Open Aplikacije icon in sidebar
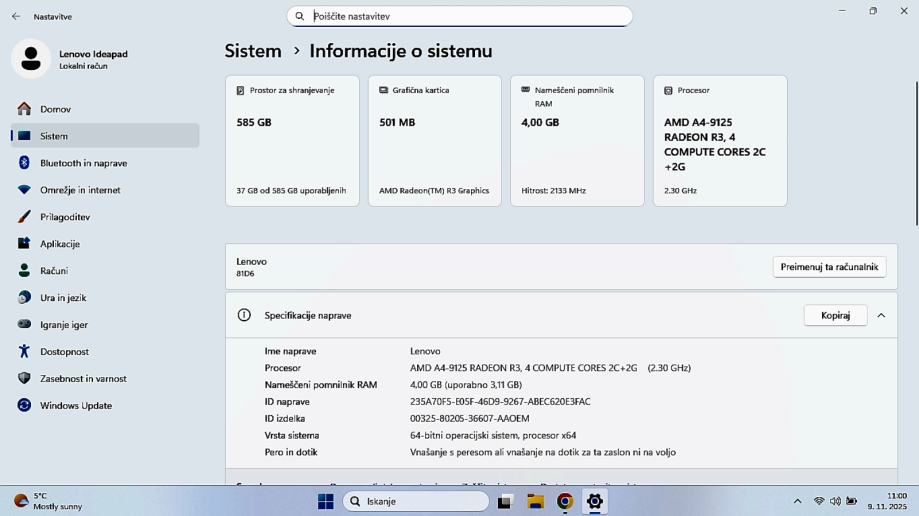919x516 pixels. 24,243
